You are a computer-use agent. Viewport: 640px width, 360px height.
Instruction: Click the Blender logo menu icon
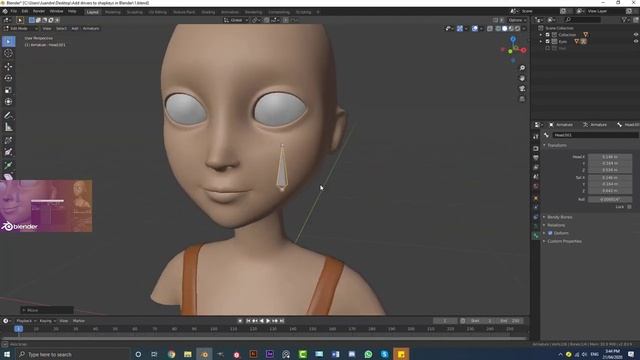pyautogui.click(x=5, y=11)
